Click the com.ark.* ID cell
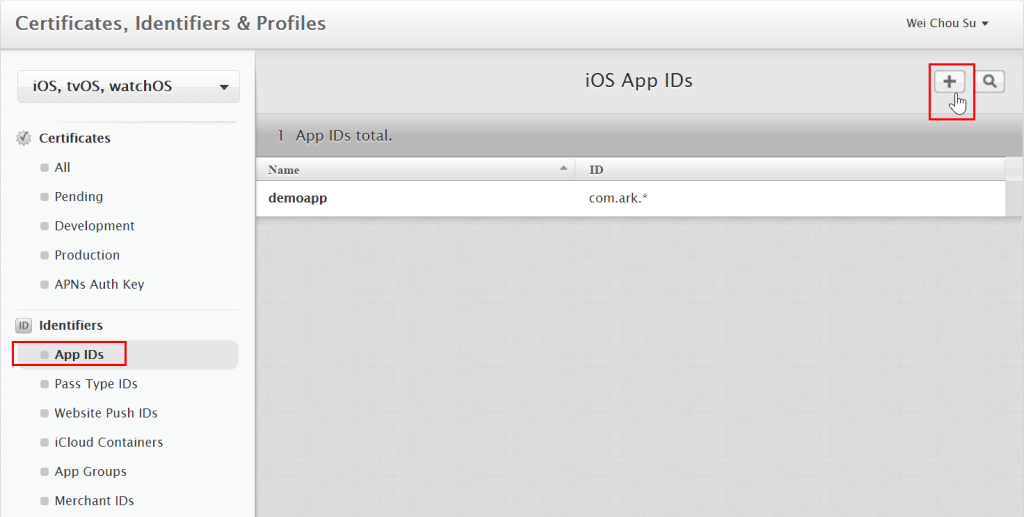 click(618, 198)
